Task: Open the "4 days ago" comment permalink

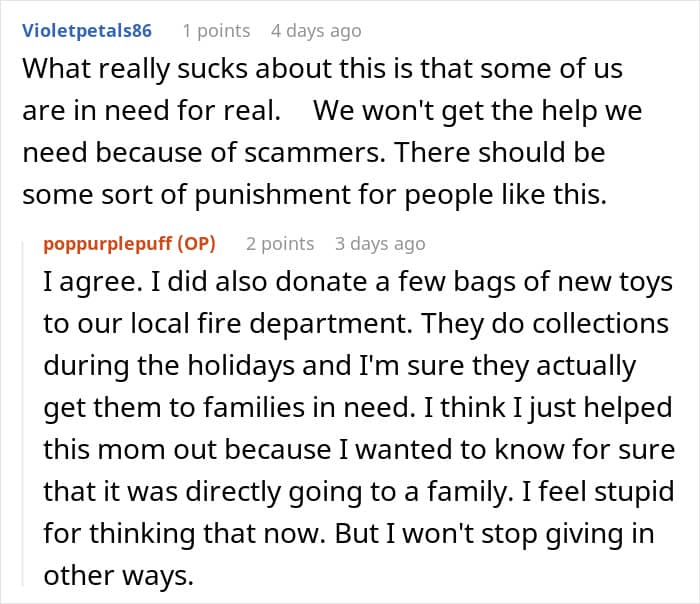Action: (316, 31)
